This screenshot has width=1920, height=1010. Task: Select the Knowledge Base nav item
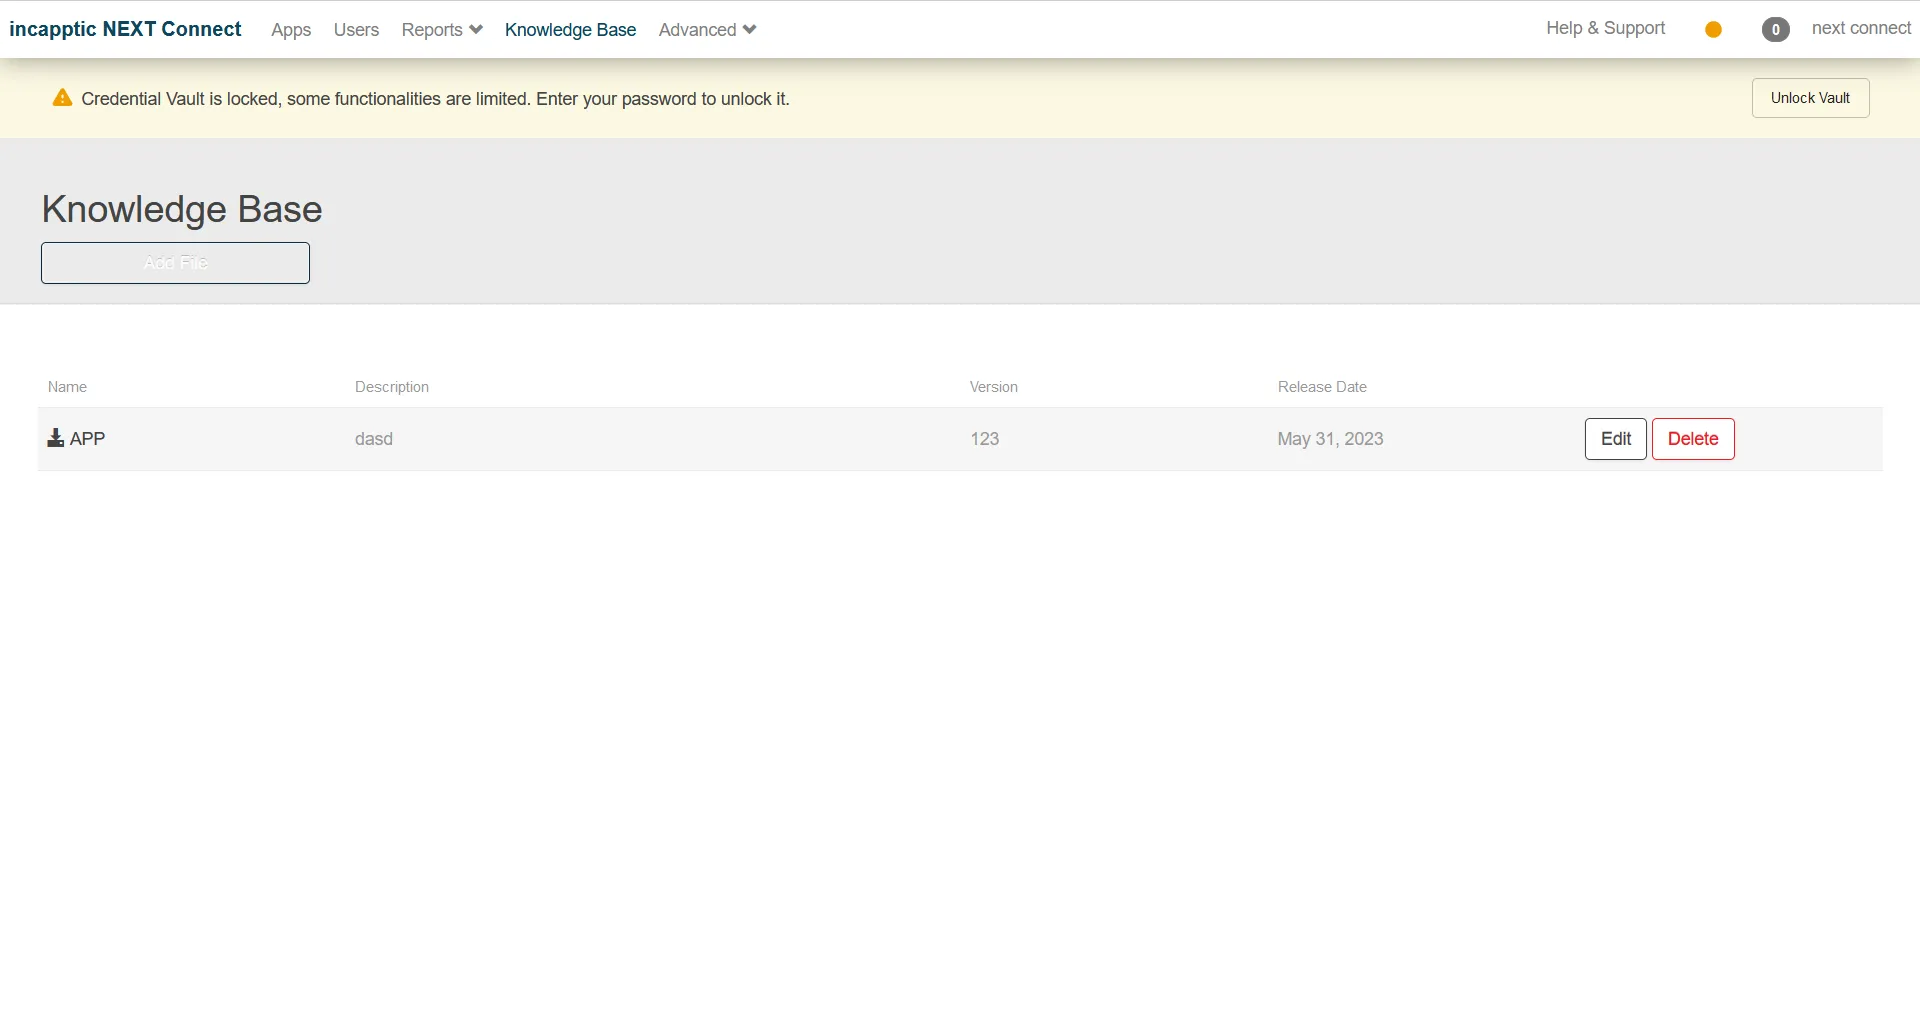point(570,30)
